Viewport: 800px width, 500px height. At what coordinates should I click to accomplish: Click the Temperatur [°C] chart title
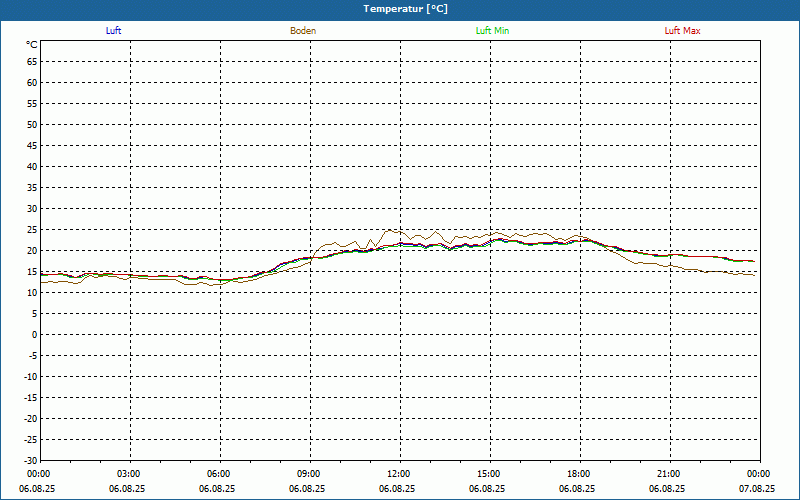tap(406, 9)
